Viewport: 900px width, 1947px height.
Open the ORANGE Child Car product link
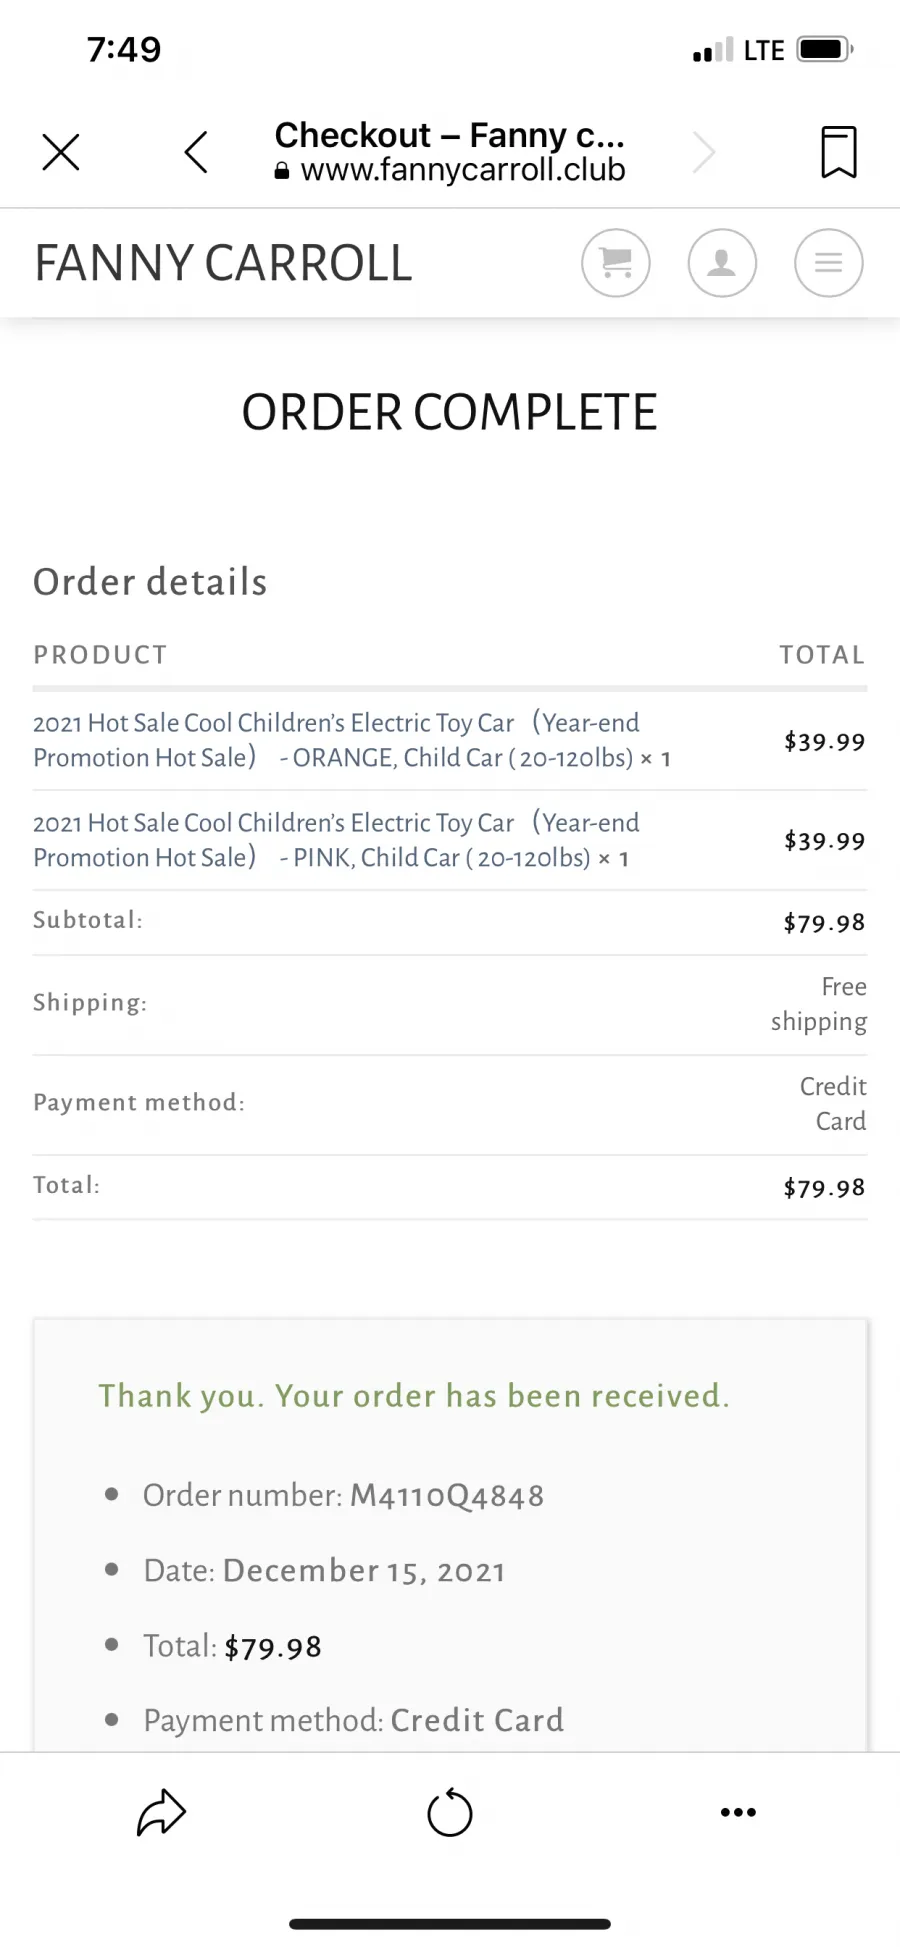[x=336, y=740]
